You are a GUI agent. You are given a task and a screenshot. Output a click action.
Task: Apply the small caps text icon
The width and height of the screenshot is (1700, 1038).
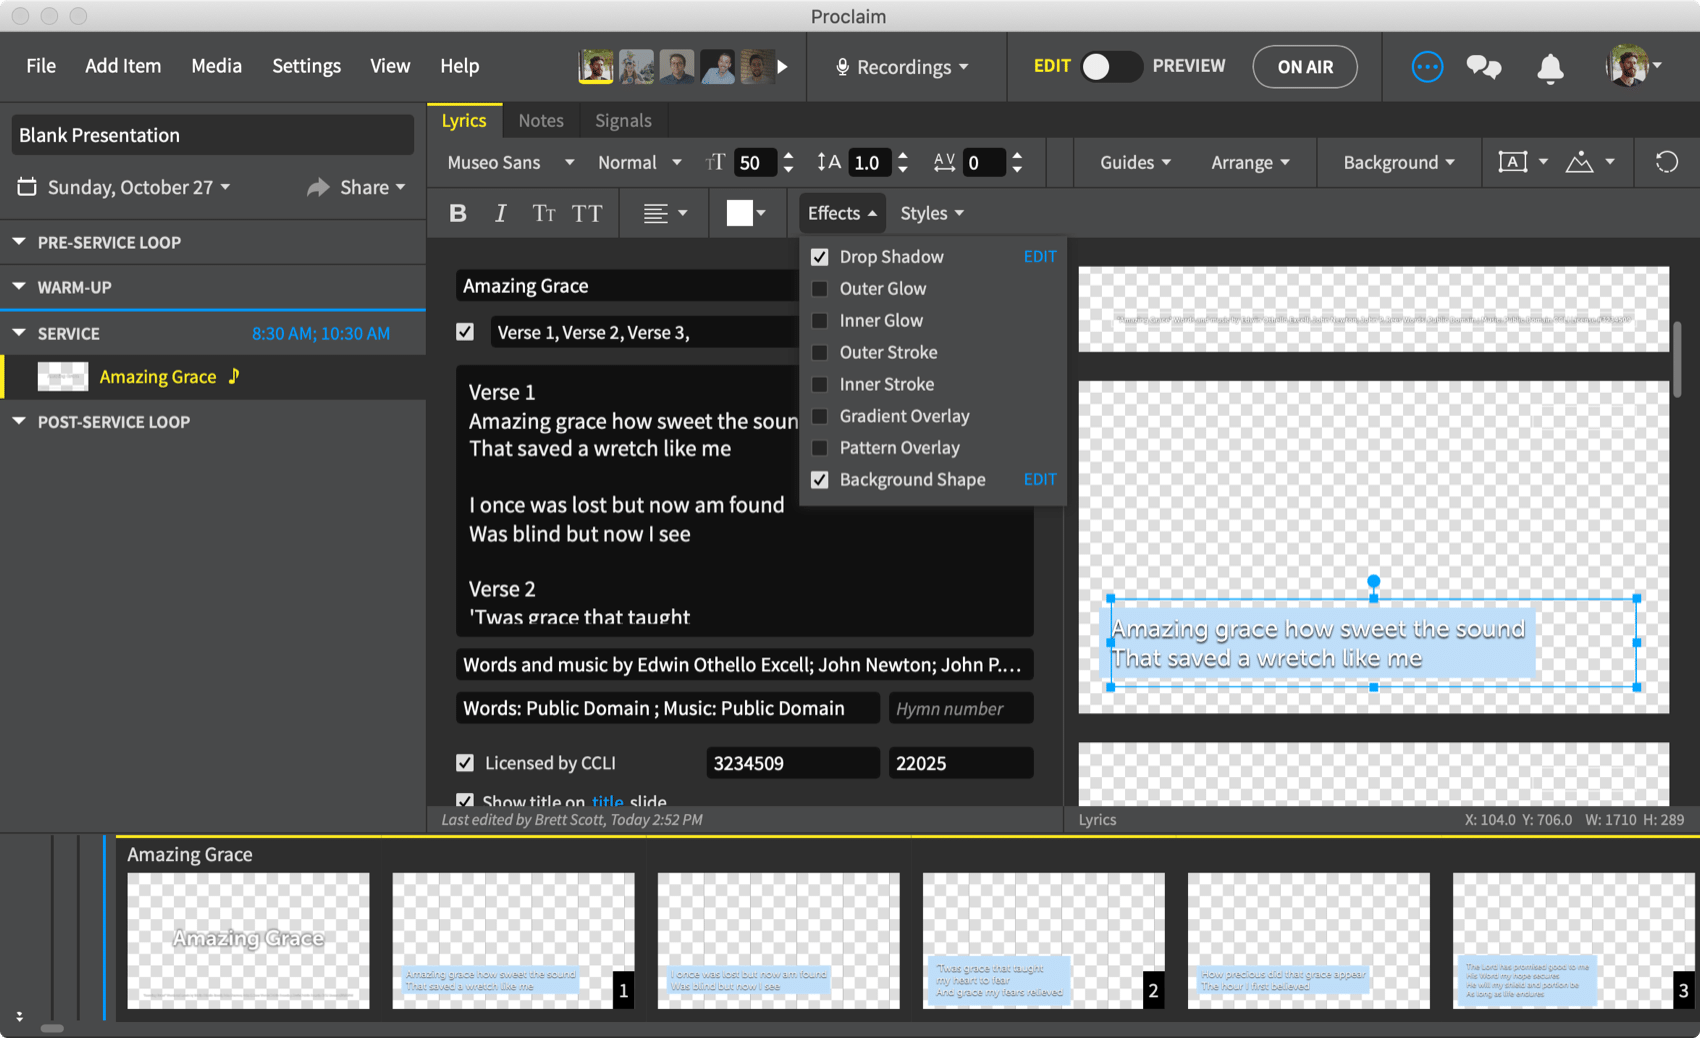pyautogui.click(x=543, y=213)
